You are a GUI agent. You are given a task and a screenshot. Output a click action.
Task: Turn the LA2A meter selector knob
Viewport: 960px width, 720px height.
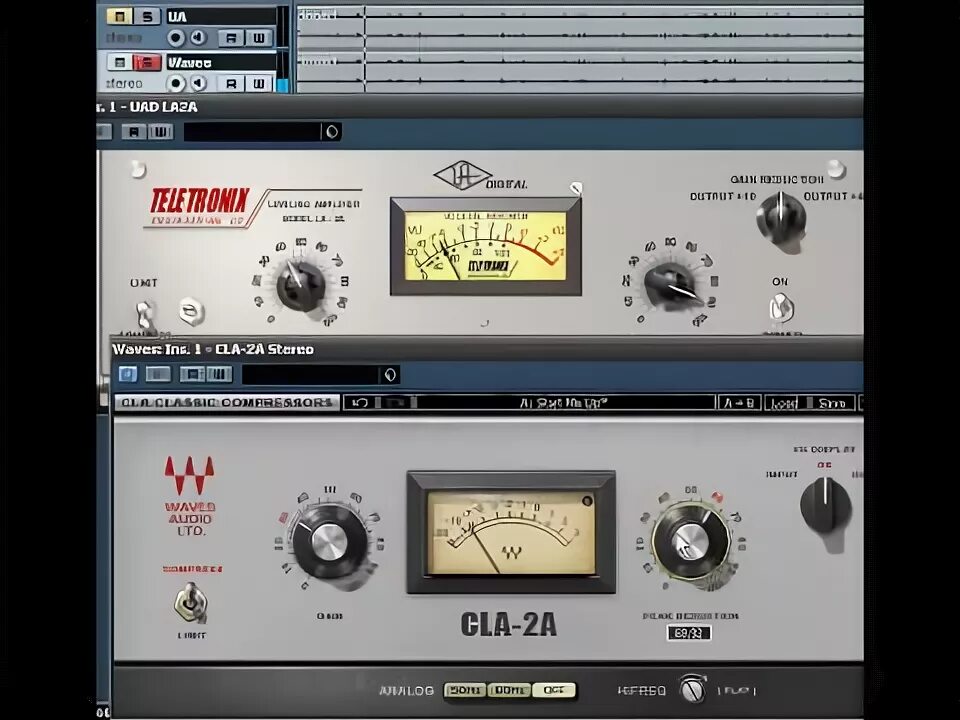781,220
